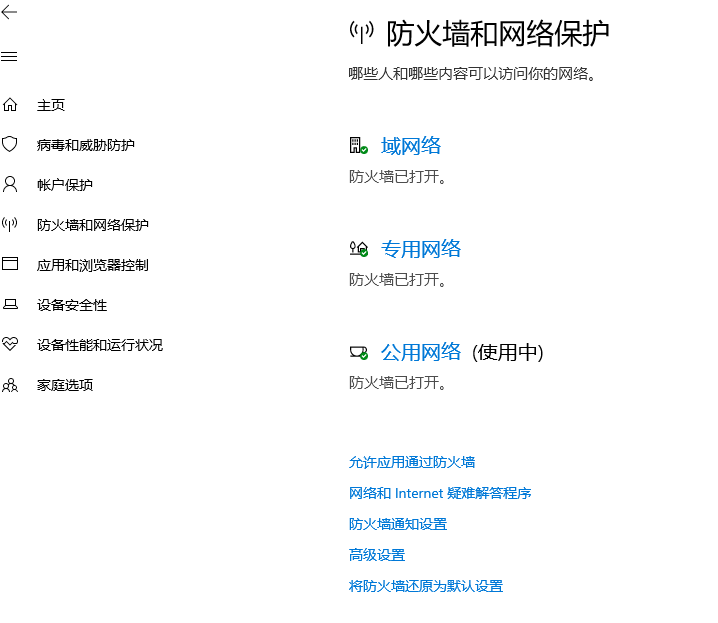The width and height of the screenshot is (718, 623).
Task: Click 将防火墙还原为默认设置 link
Action: (426, 586)
